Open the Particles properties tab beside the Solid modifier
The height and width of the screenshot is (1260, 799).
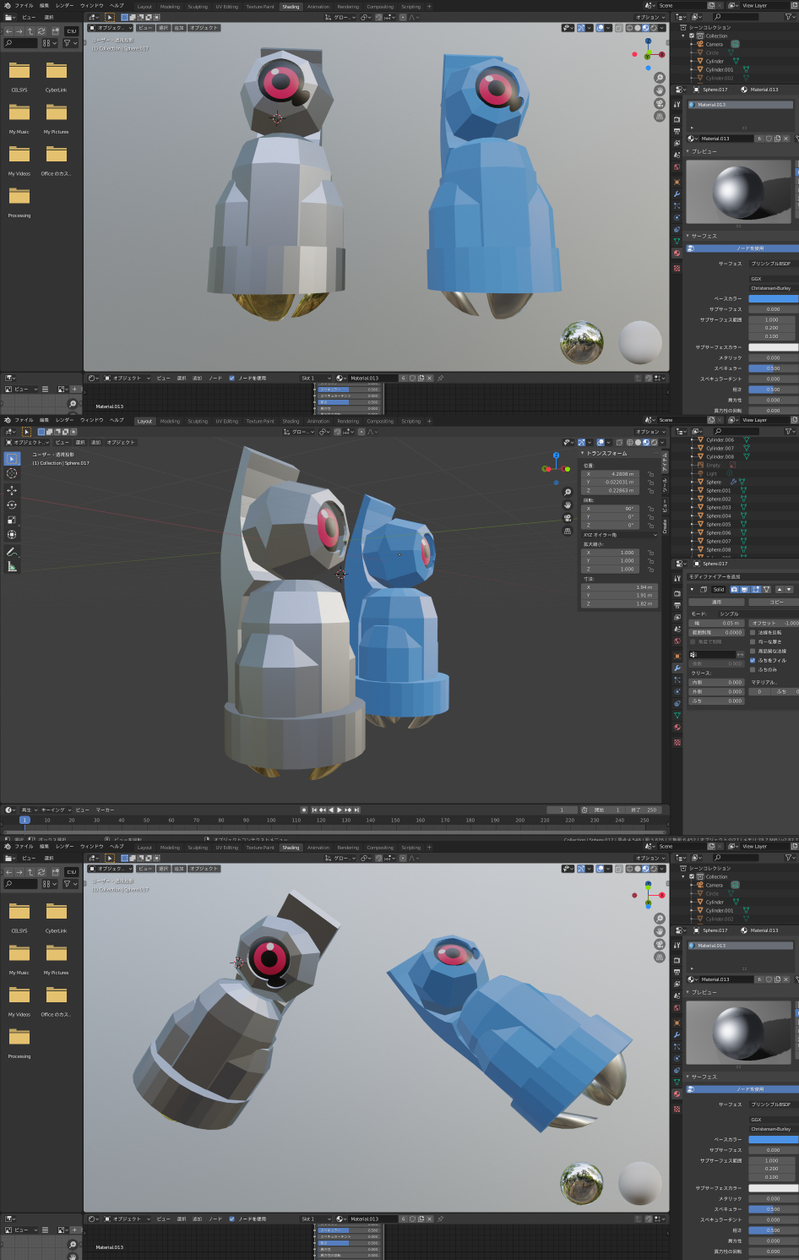[x=677, y=680]
